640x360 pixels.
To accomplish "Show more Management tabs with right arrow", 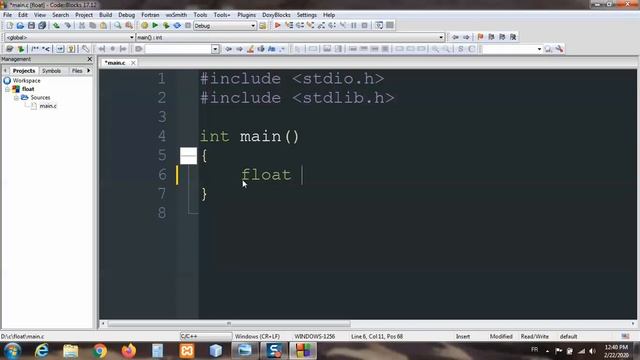I will tap(89, 71).
